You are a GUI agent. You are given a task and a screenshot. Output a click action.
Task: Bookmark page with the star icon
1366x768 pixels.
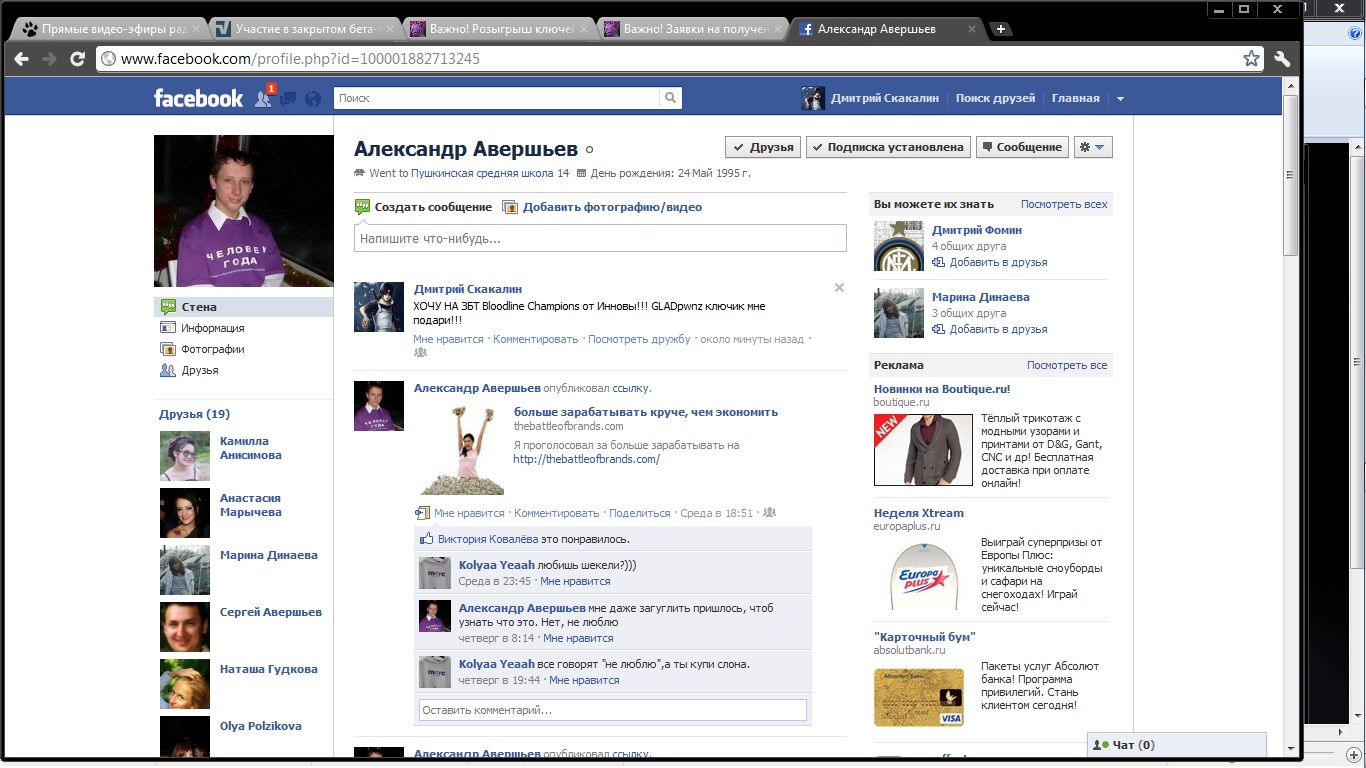click(1251, 59)
